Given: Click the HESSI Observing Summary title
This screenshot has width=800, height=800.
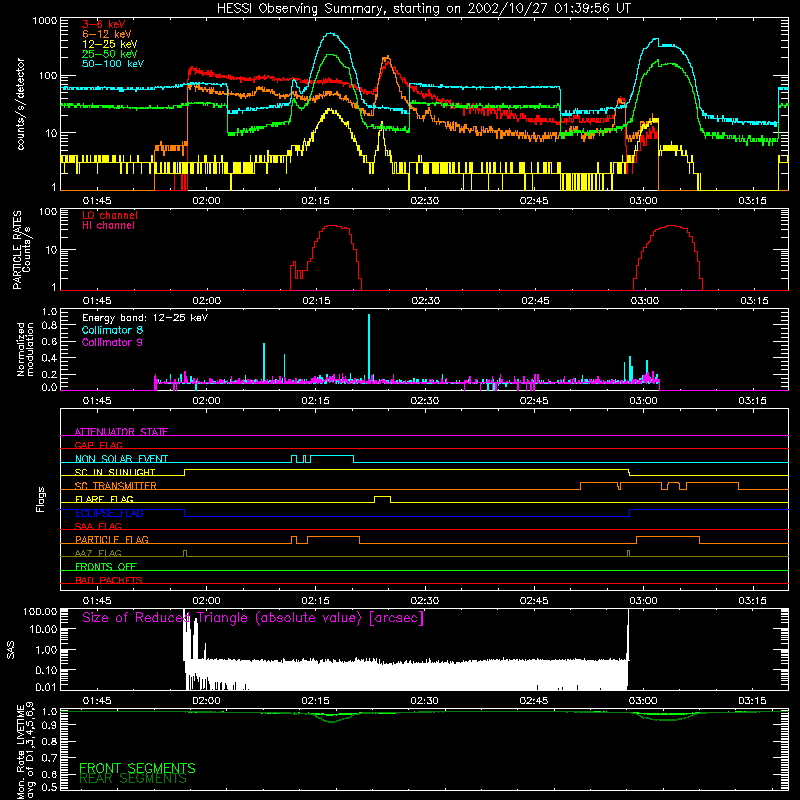Looking at the screenshot, I should [x=423, y=9].
